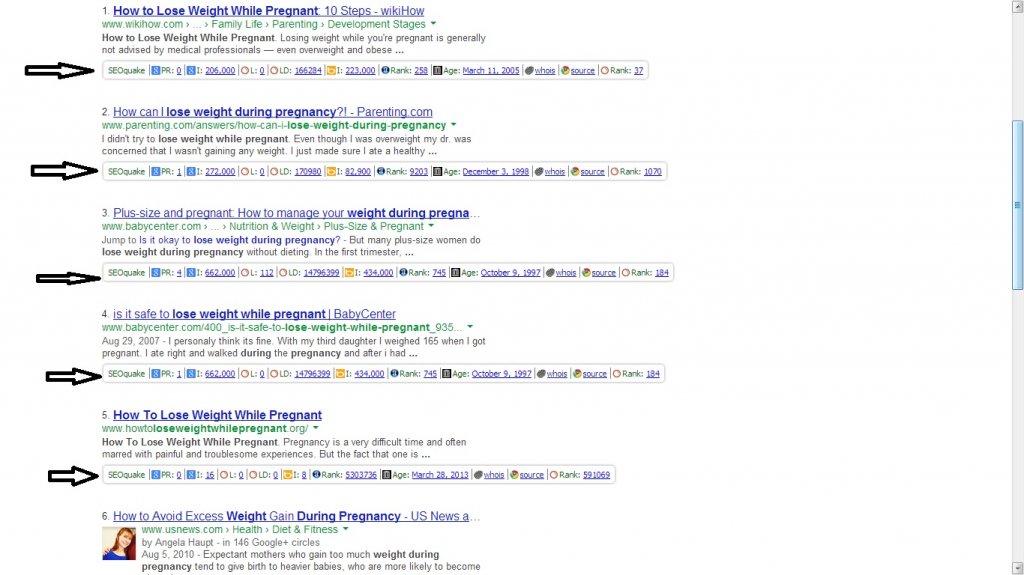
Task: Click the Google index icon beside 206,000
Action: pyautogui.click(x=191, y=71)
